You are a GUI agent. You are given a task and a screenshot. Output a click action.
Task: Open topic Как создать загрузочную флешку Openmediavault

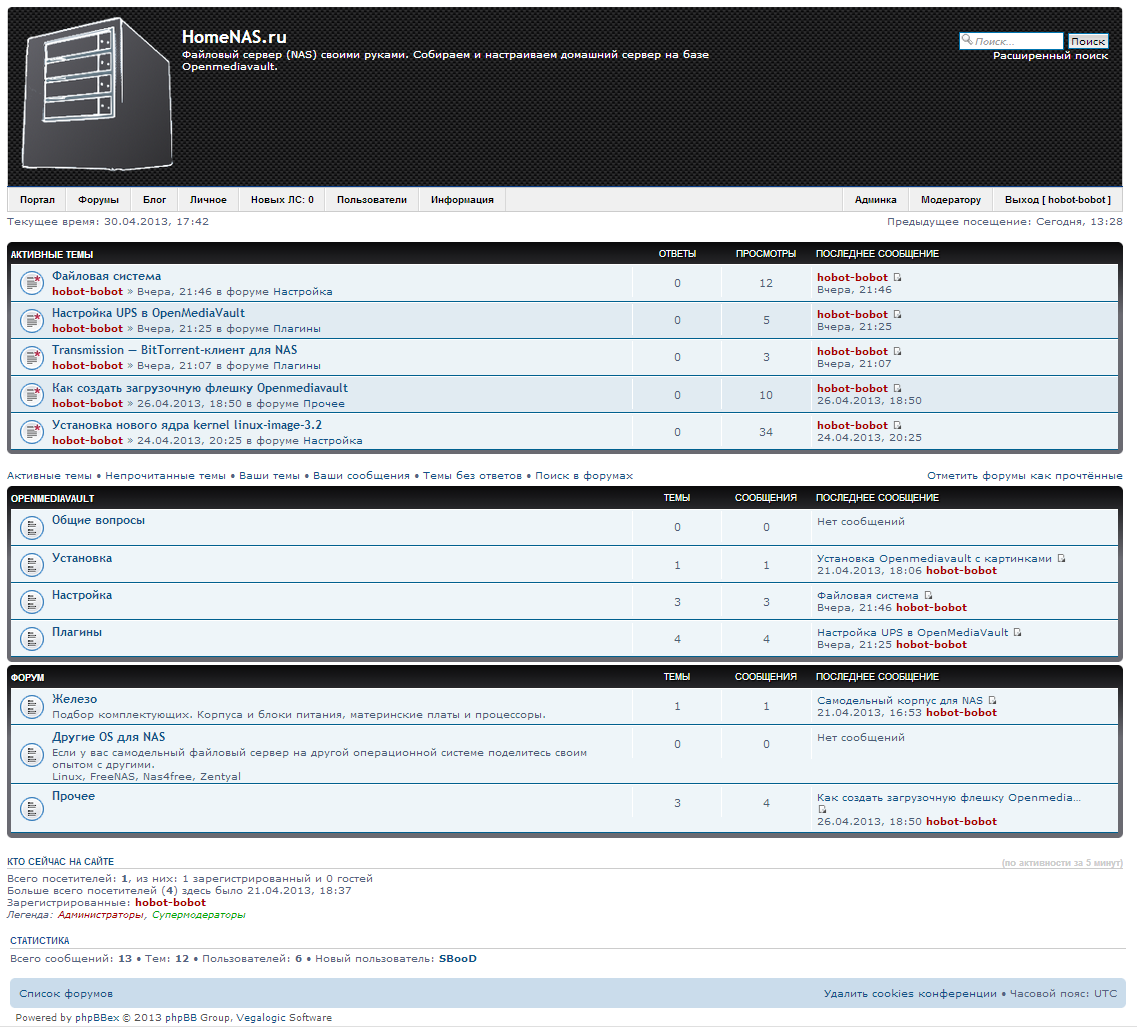200,388
